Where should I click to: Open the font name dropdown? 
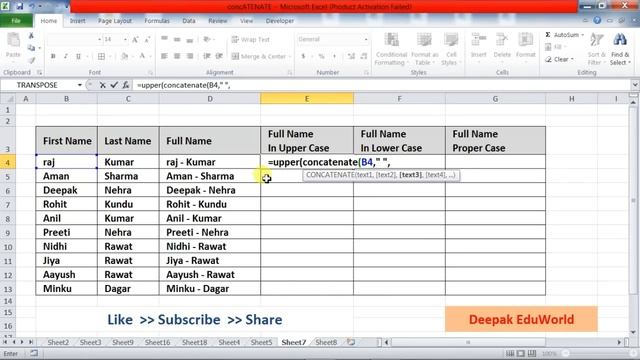pyautogui.click(x=99, y=40)
